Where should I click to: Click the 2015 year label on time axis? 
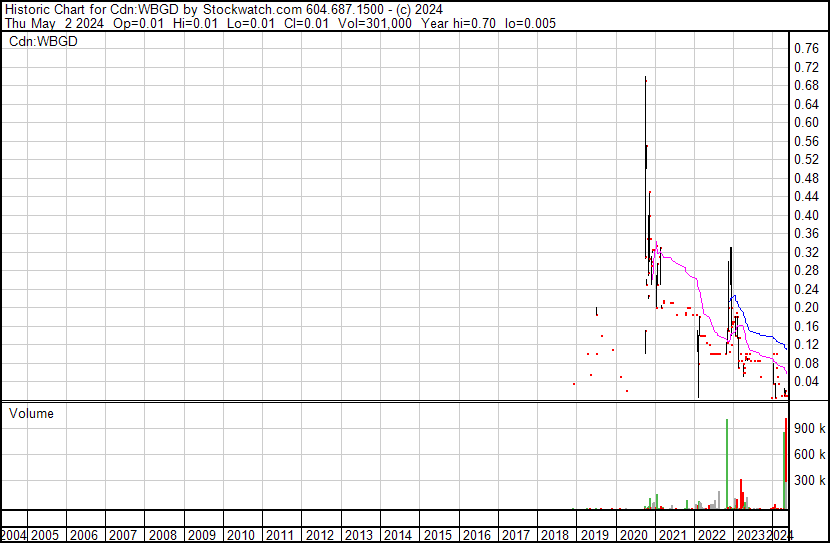438,536
